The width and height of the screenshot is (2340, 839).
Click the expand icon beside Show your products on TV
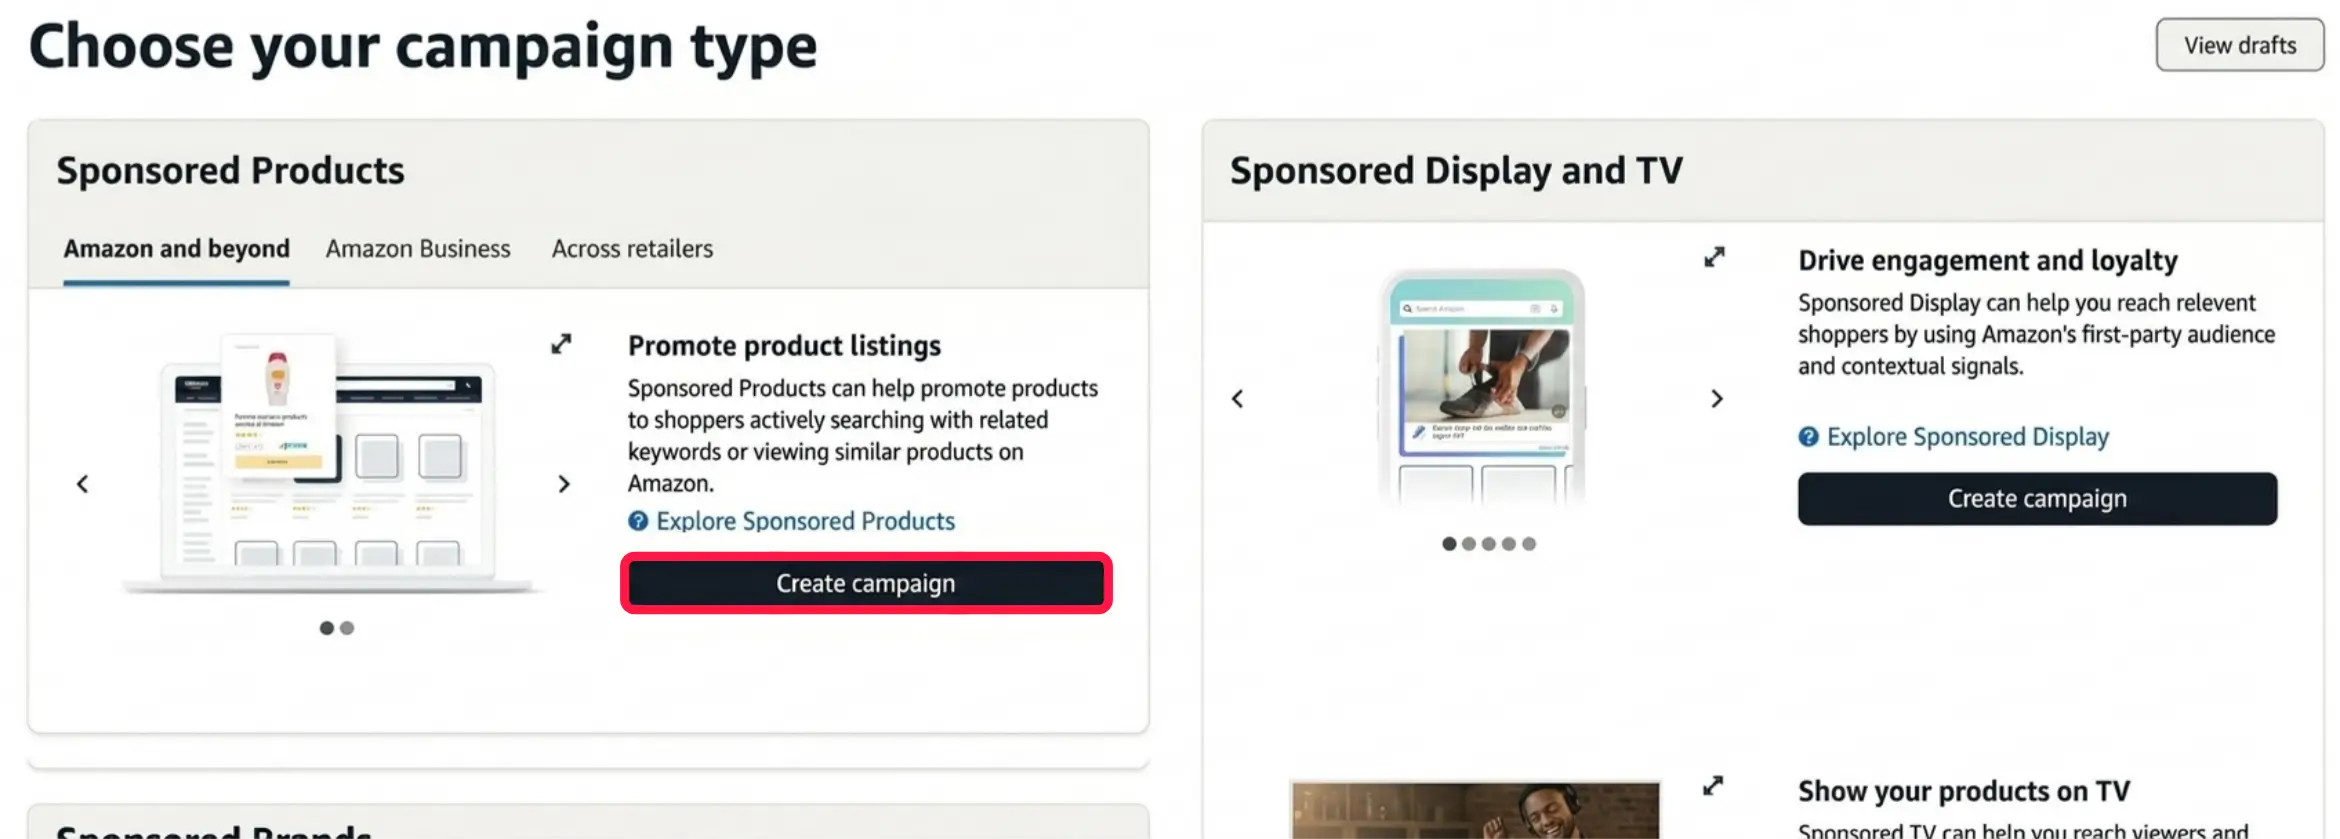coord(1713,784)
